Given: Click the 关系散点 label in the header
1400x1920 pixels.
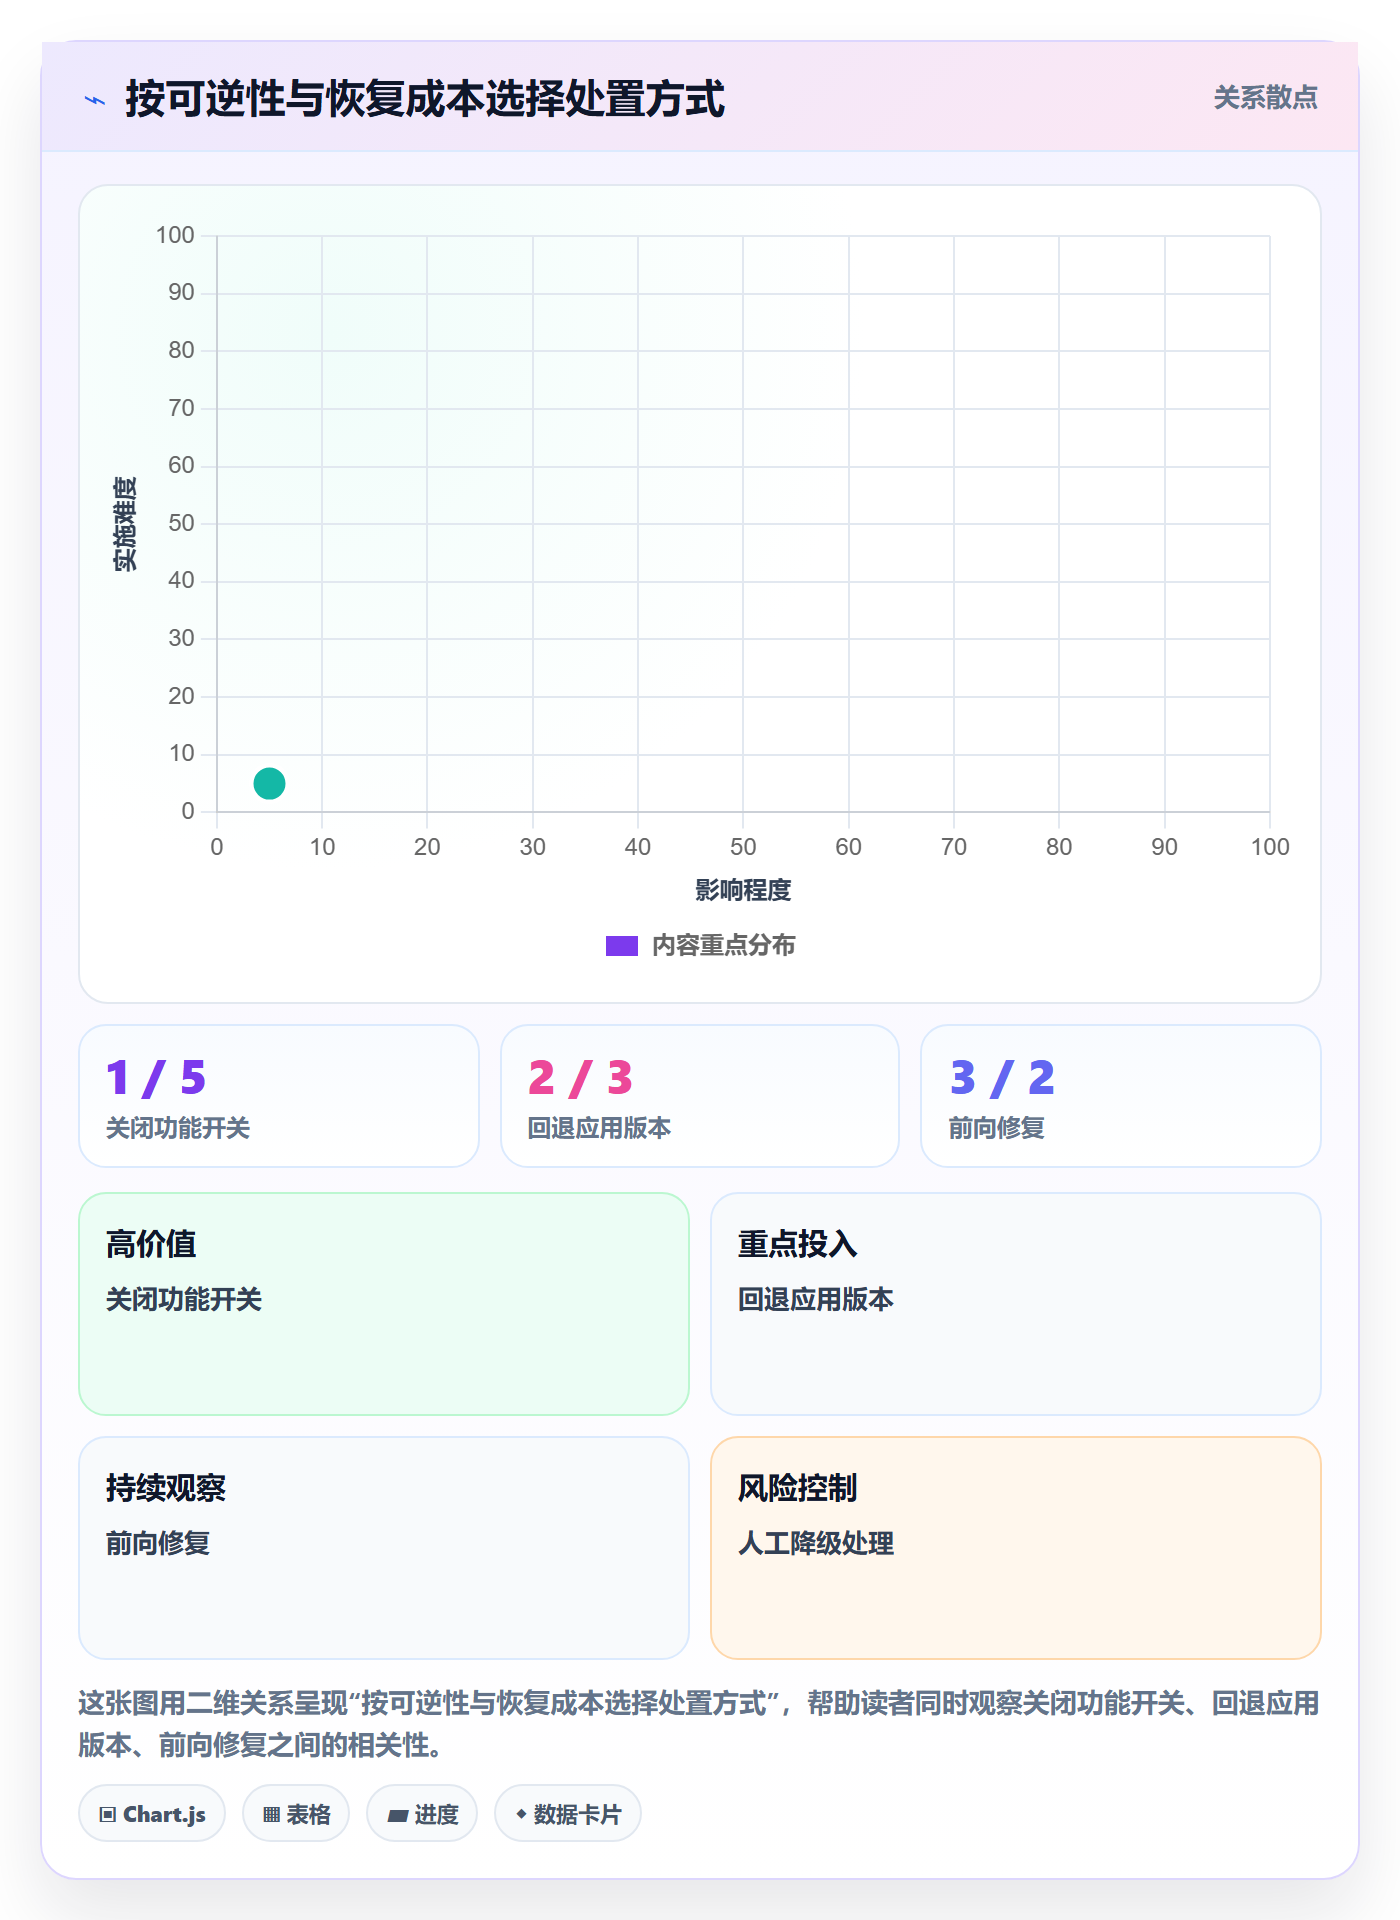Looking at the screenshot, I should coord(1265,98).
